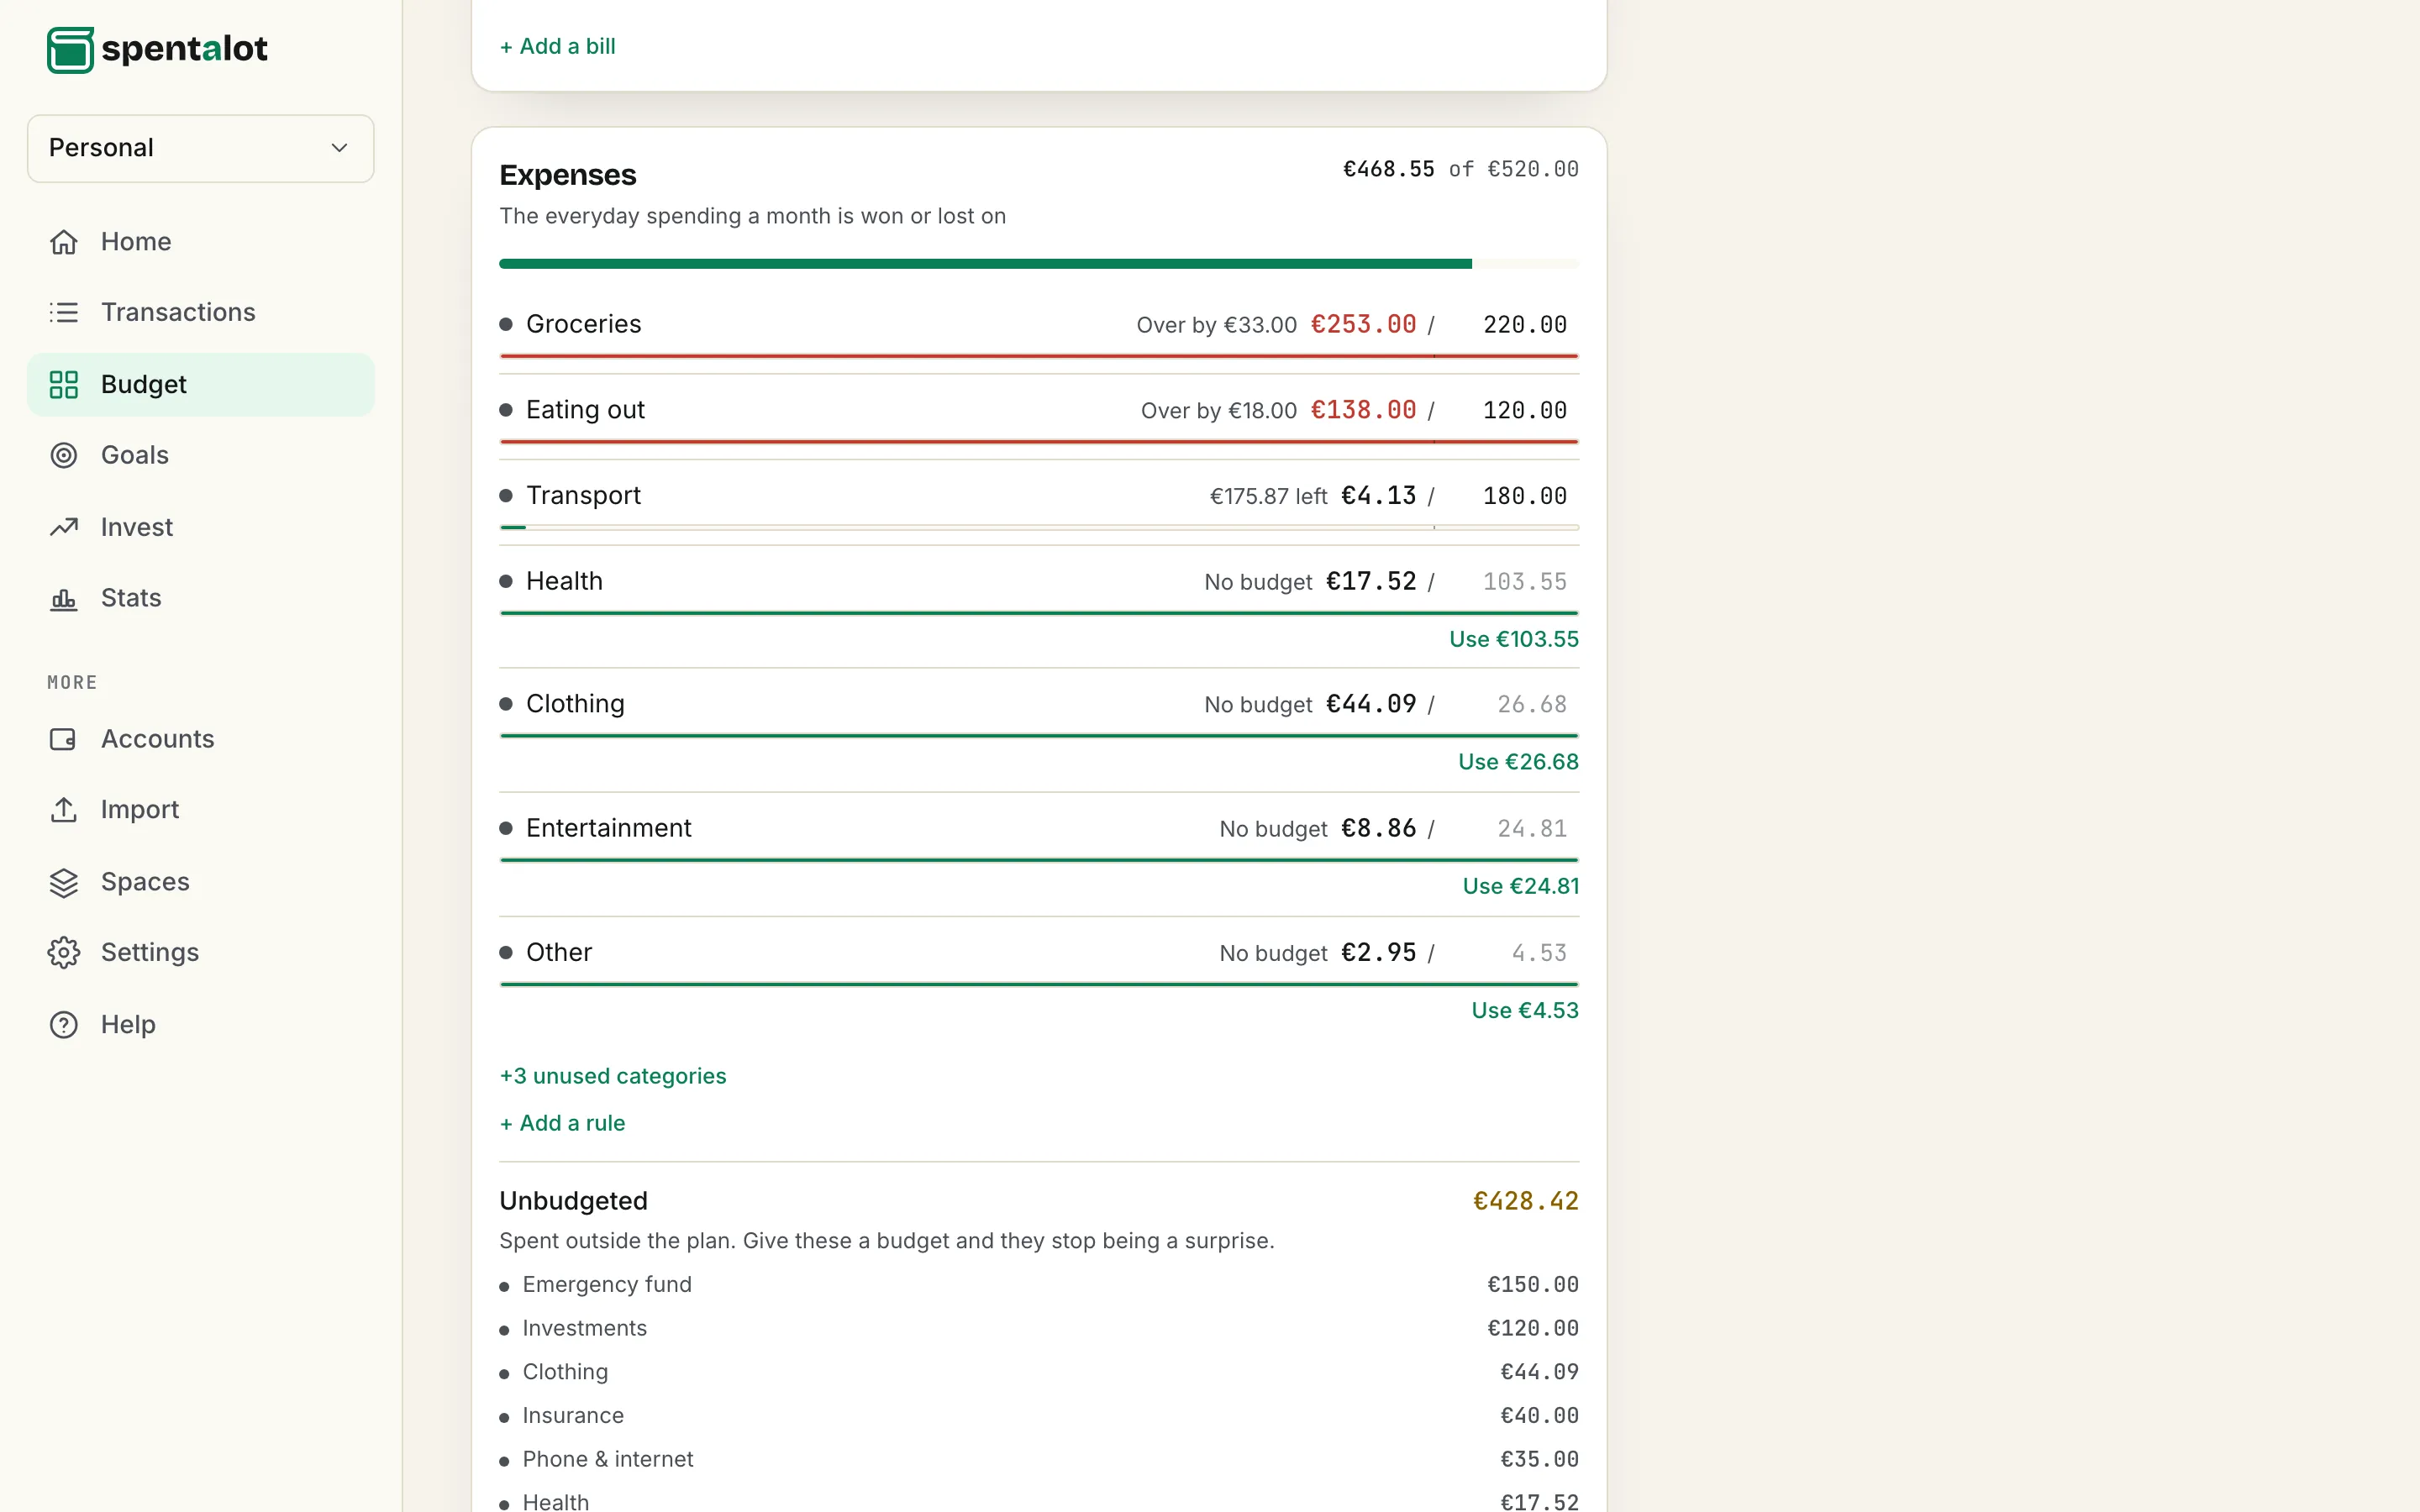The image size is (2420, 1512).
Task: Open the Spaces page
Action: point(201,882)
